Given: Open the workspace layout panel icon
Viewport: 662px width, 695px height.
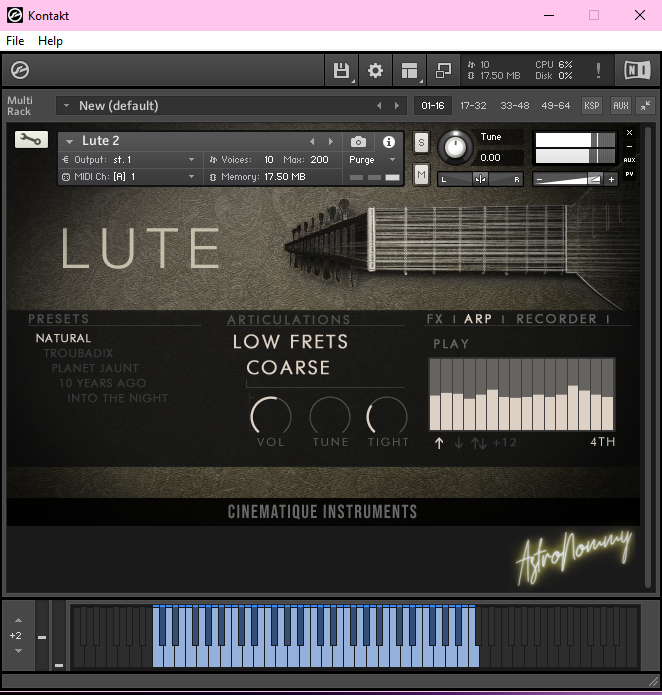Looking at the screenshot, I should [x=409, y=70].
